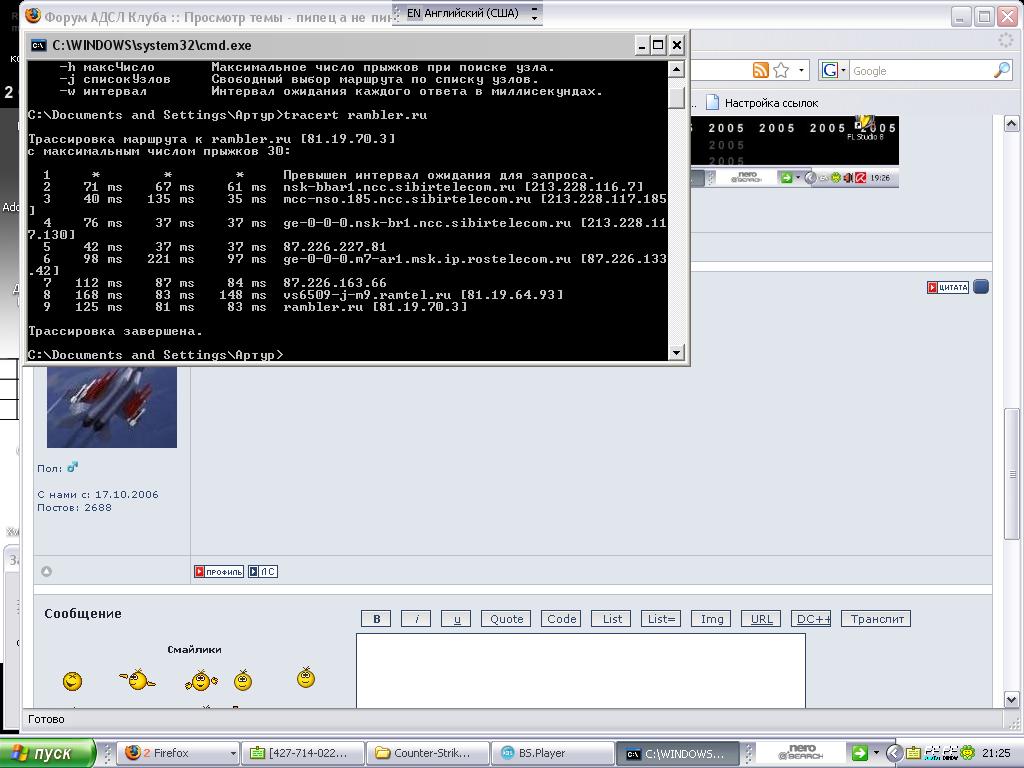Insert a Quote tag
1024x768 pixels.
point(506,618)
